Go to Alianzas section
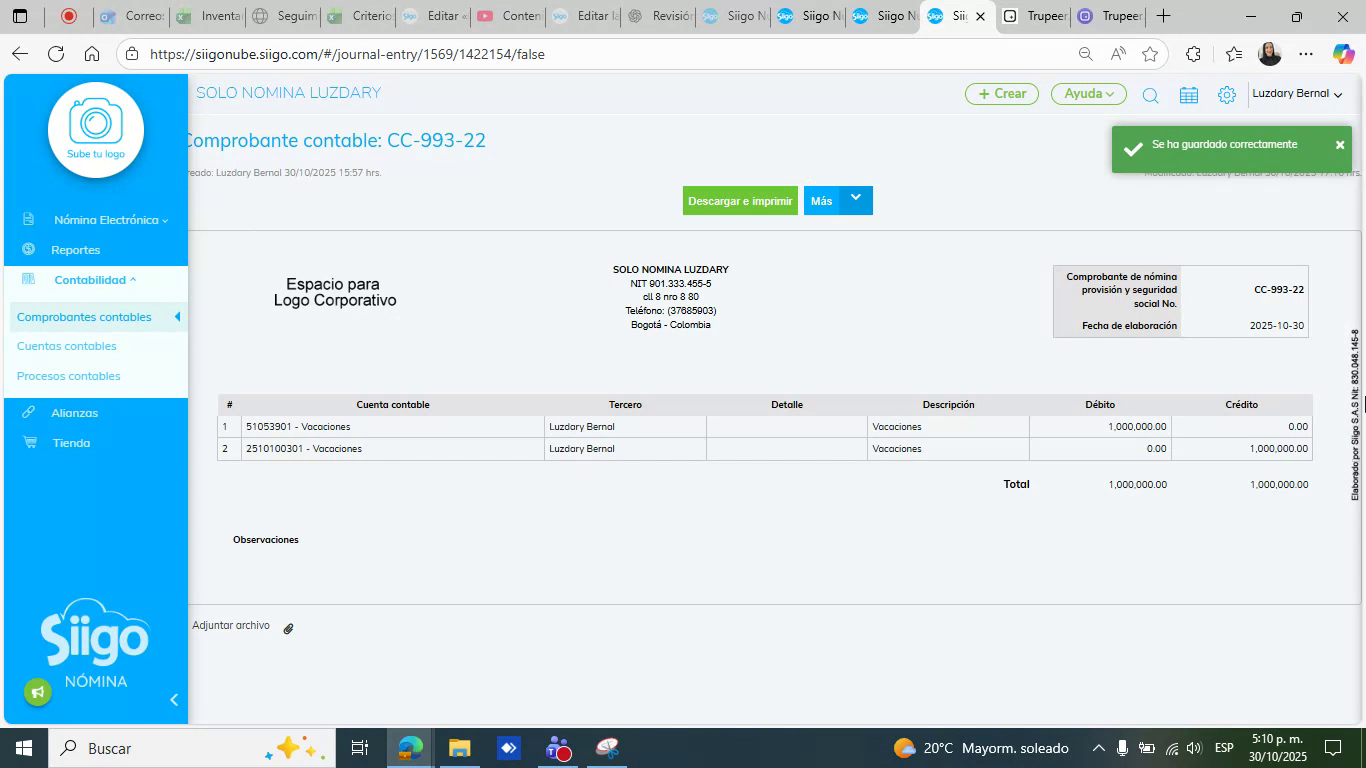 75,413
